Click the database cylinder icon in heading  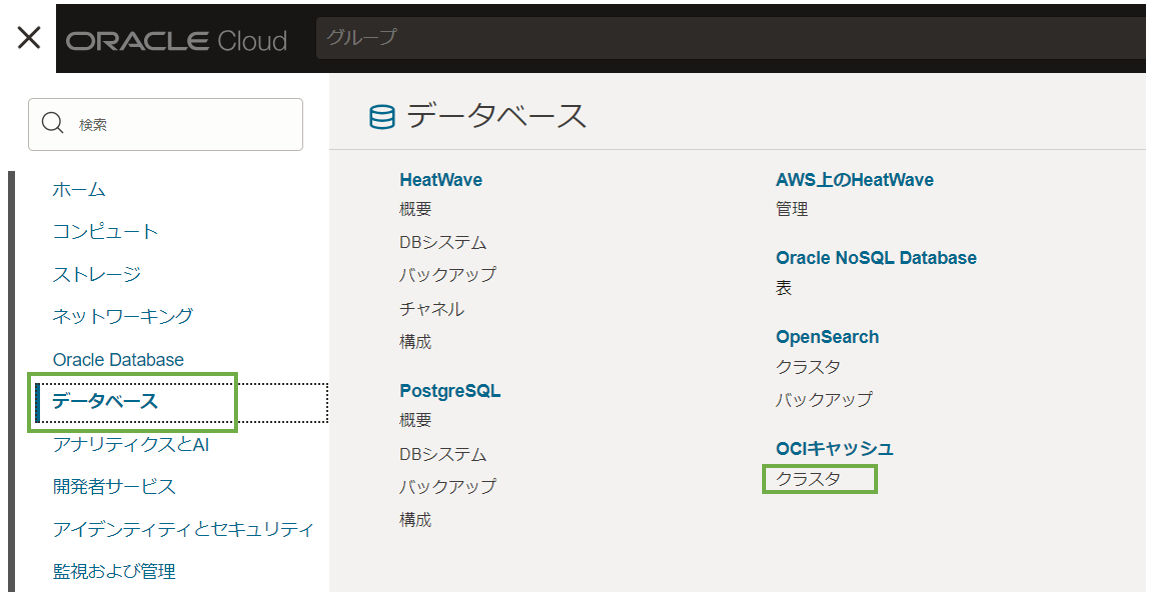382,117
